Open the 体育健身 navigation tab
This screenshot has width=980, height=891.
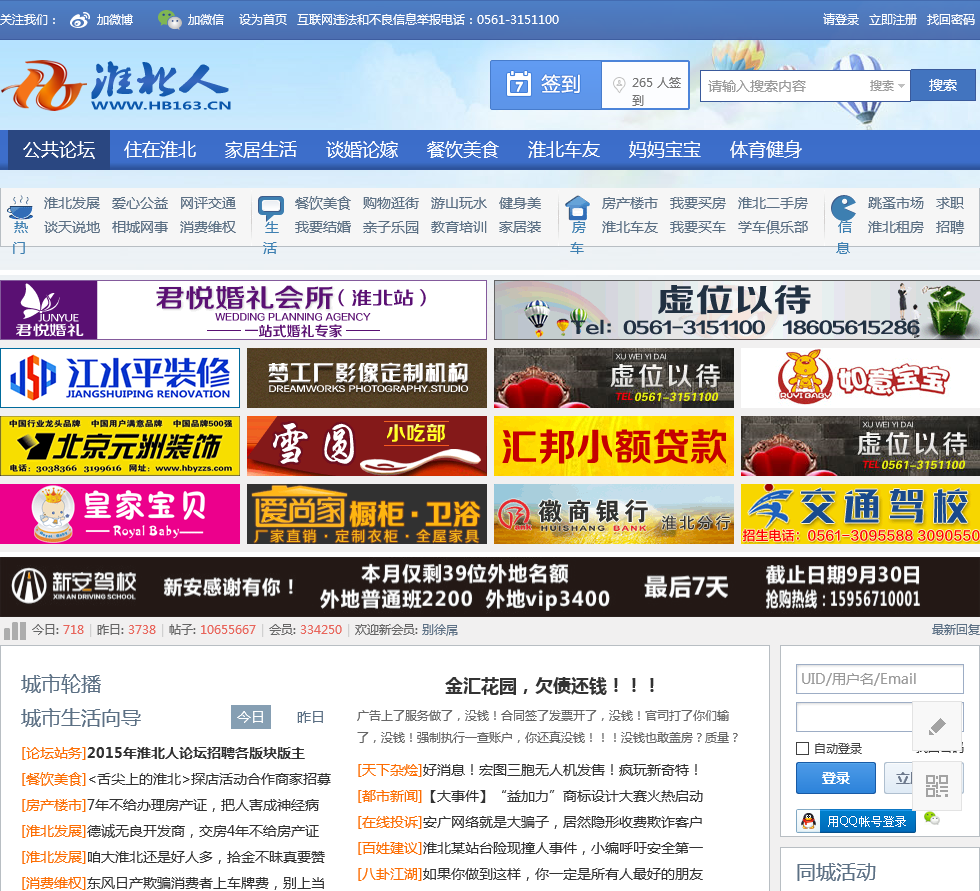[x=766, y=150]
